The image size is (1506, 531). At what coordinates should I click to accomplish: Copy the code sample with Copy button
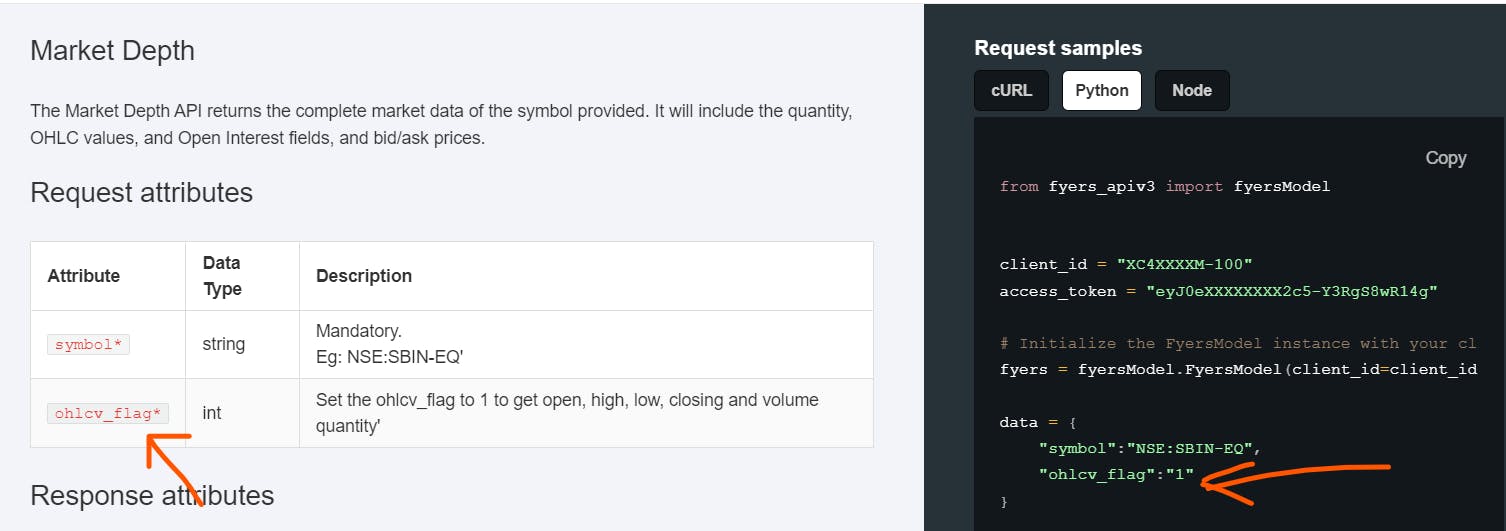[1445, 158]
